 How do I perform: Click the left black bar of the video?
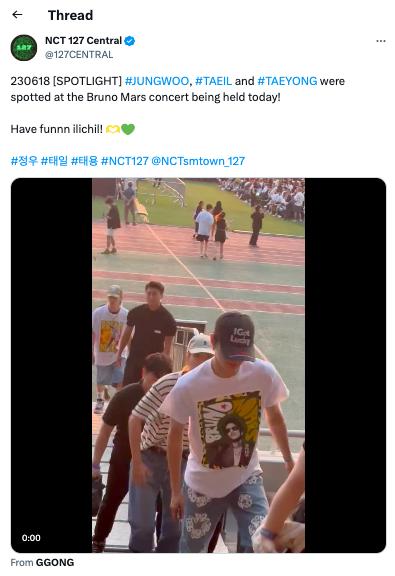(x=51, y=365)
